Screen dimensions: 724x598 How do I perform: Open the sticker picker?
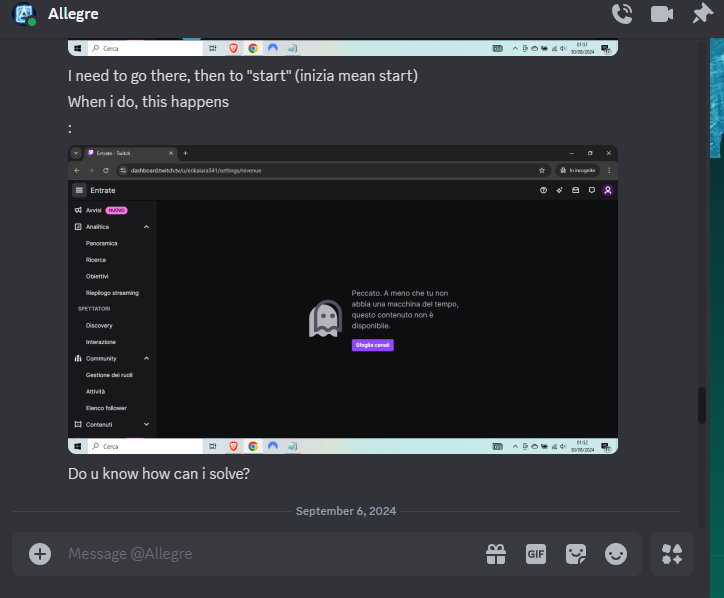coord(576,554)
